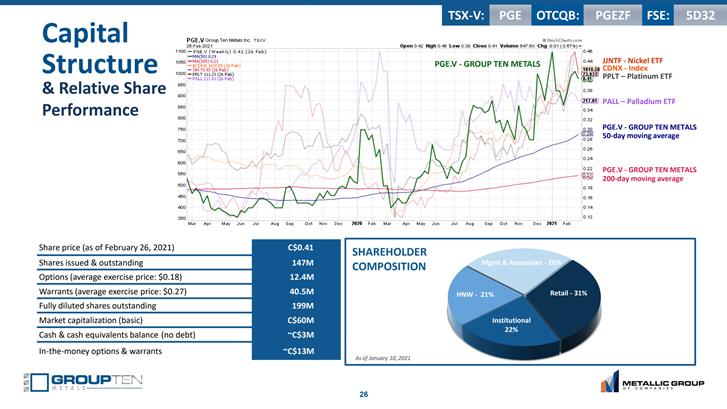Click the JJNTF - Nickel ETF legend

point(632,60)
